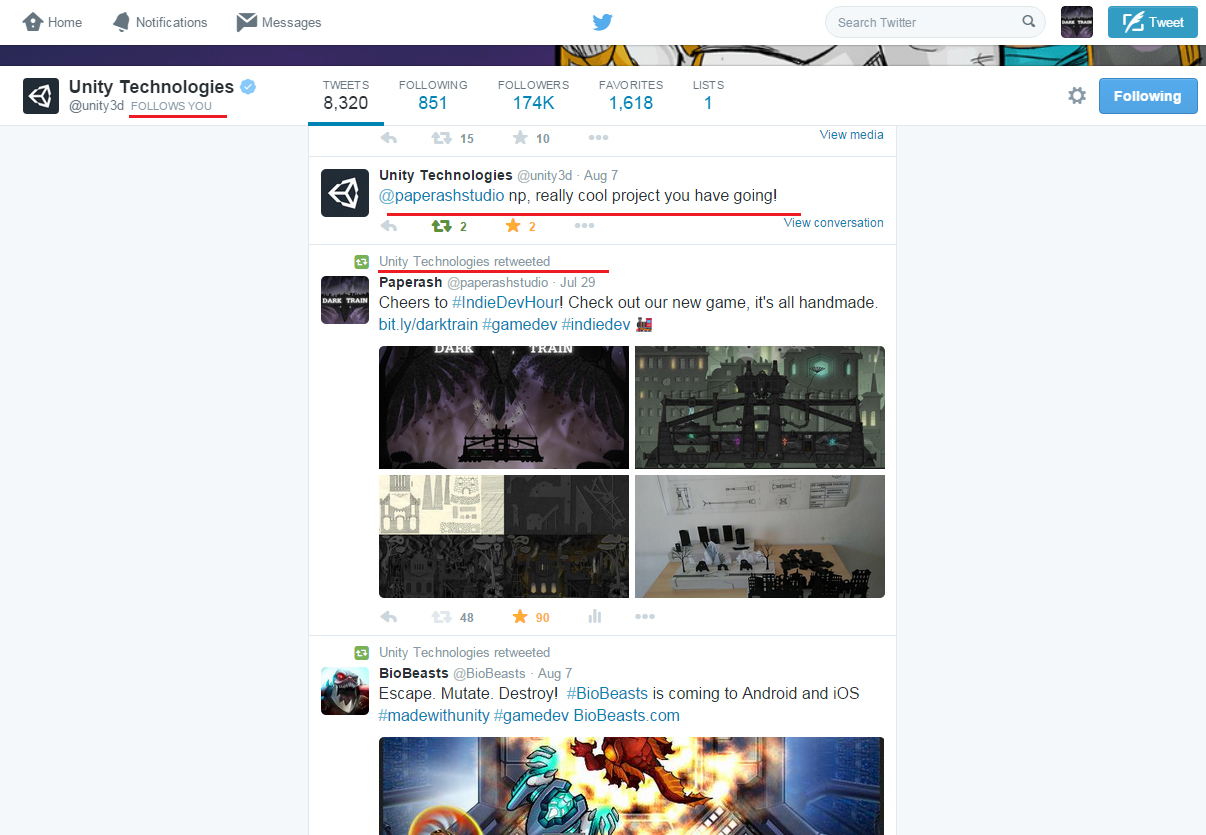
Task: Open the bit.ly/darktrain link
Action: pyautogui.click(x=428, y=325)
